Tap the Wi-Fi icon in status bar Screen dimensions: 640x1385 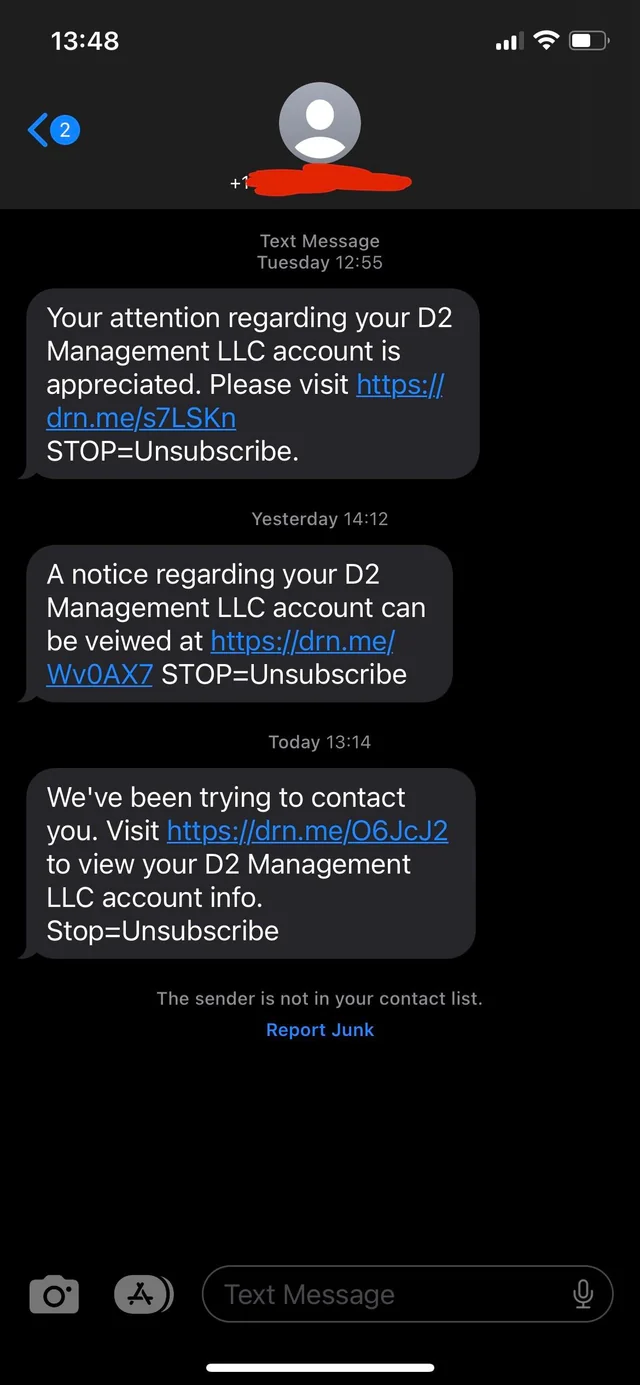[546, 40]
